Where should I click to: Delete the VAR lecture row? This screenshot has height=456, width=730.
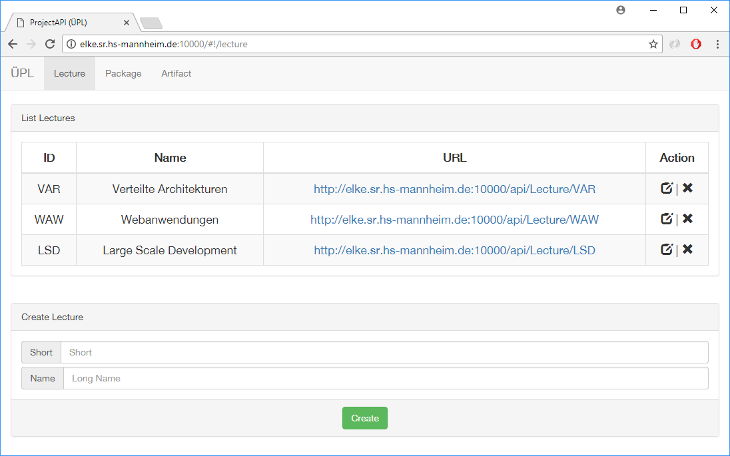[688, 188]
